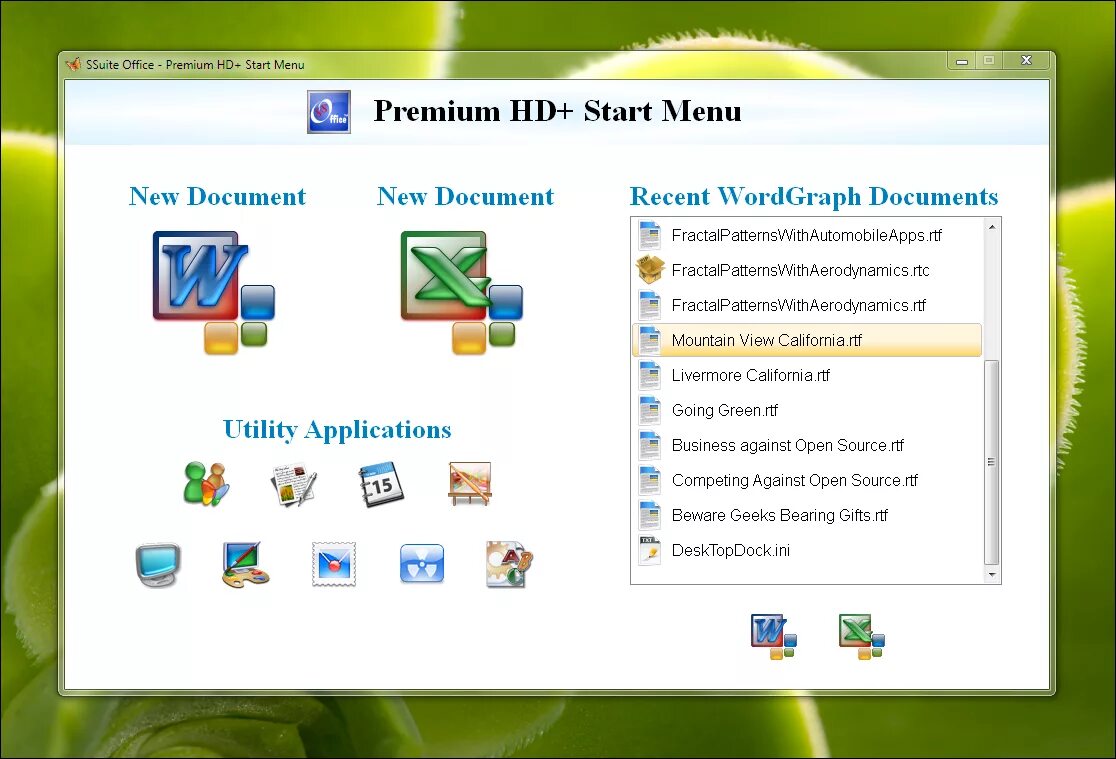Open the calendar 15 utility icon
The image size is (1116, 759).
(x=381, y=484)
